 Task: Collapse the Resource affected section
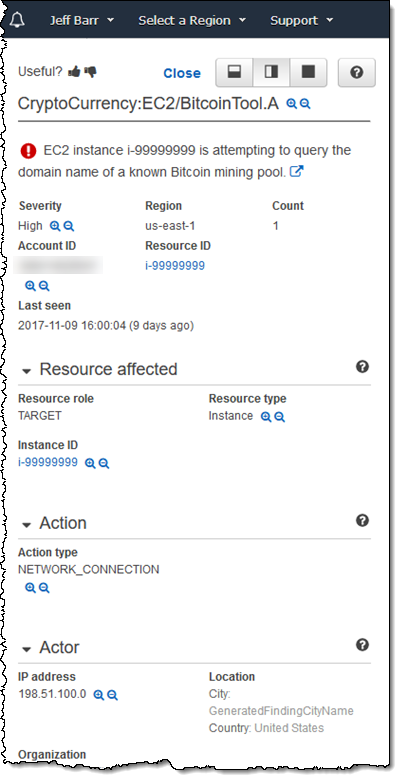(x=27, y=371)
